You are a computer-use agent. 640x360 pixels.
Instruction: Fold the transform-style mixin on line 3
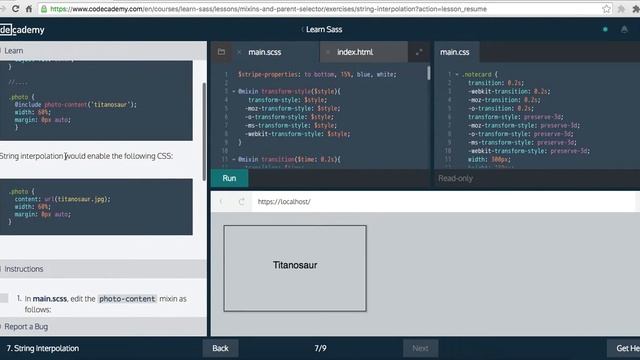tap(233, 91)
